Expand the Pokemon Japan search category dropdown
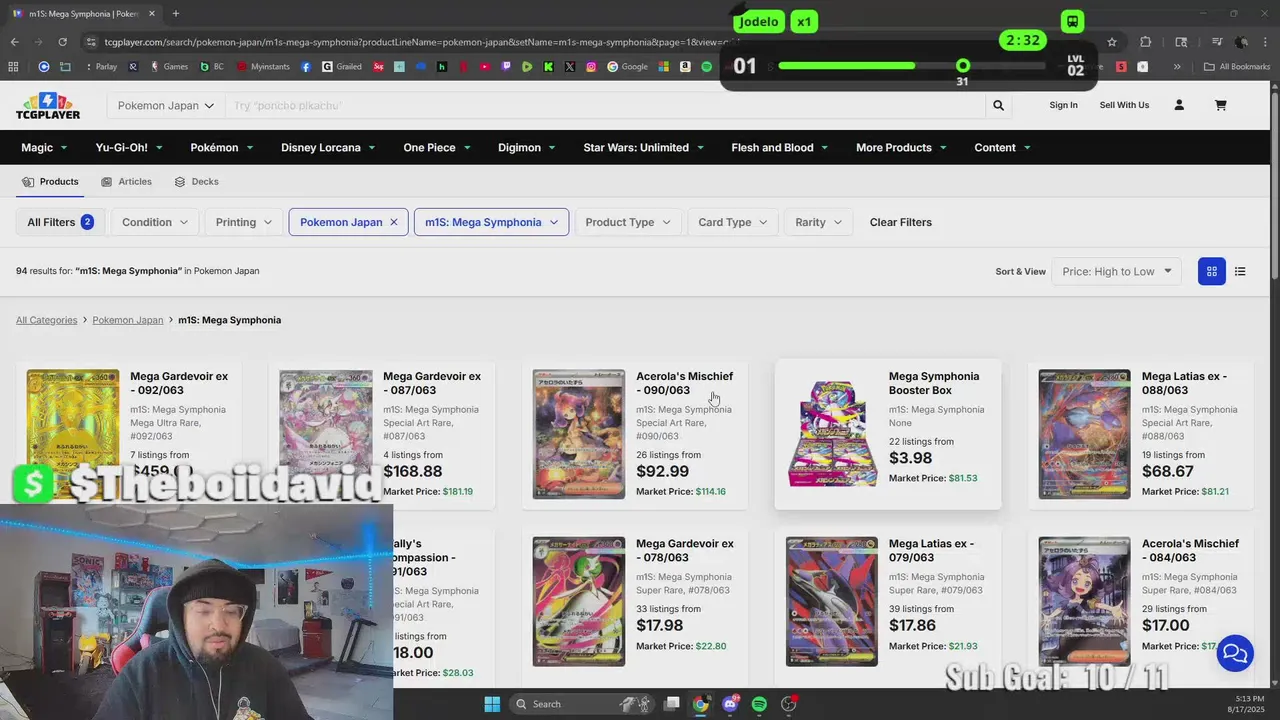 click(165, 105)
